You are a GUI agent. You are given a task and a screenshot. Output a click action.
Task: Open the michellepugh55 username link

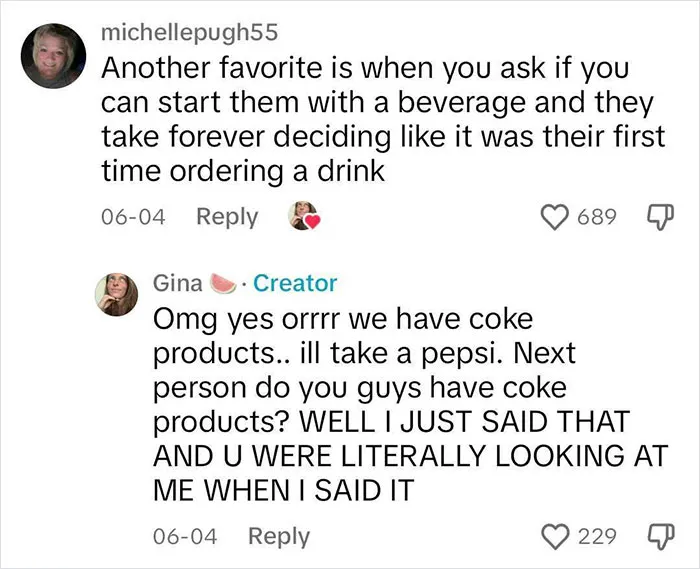pos(190,33)
